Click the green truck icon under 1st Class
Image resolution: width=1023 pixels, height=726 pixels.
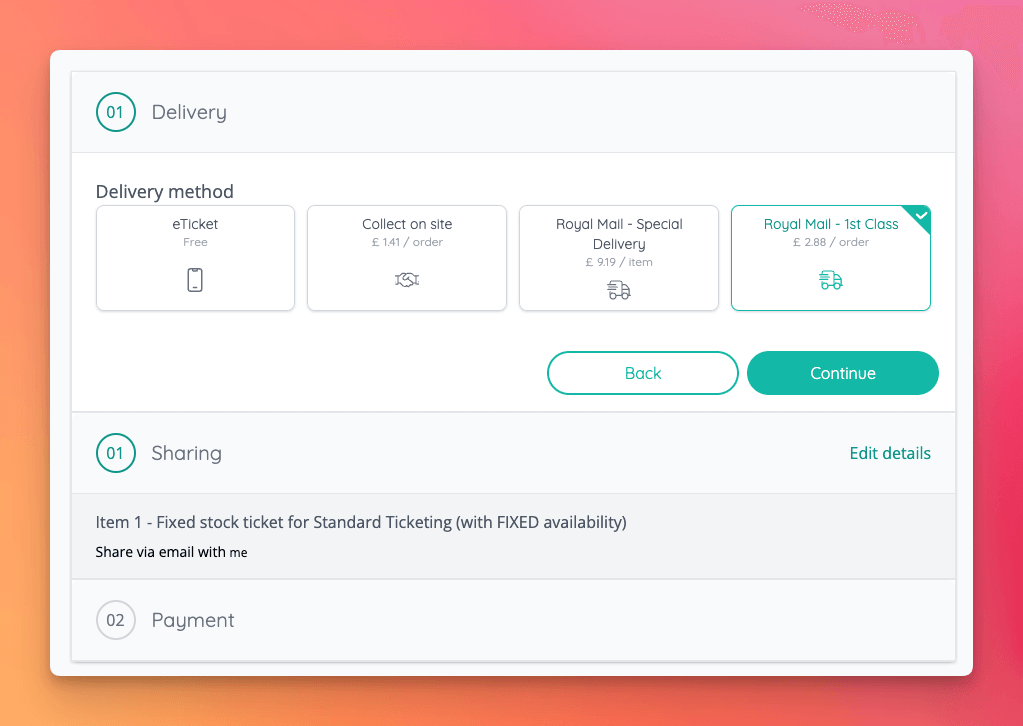pyautogui.click(x=831, y=280)
